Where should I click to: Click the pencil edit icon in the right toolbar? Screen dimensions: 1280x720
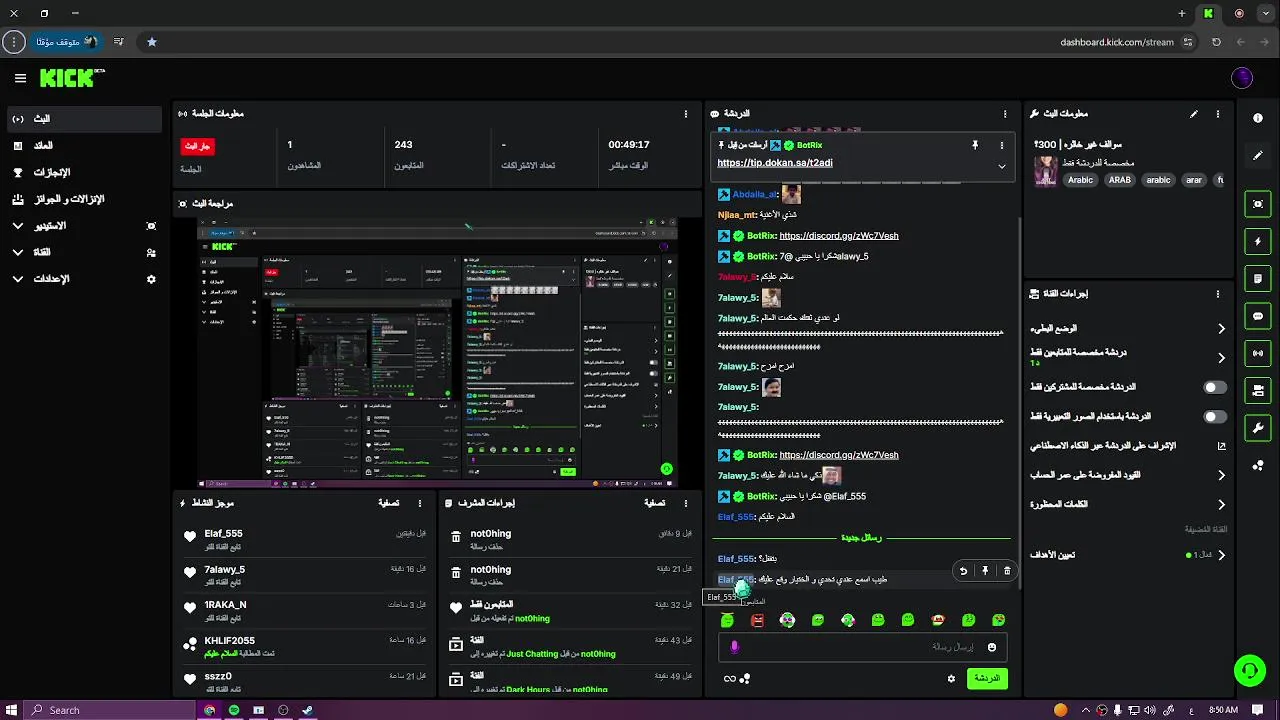[1258, 156]
